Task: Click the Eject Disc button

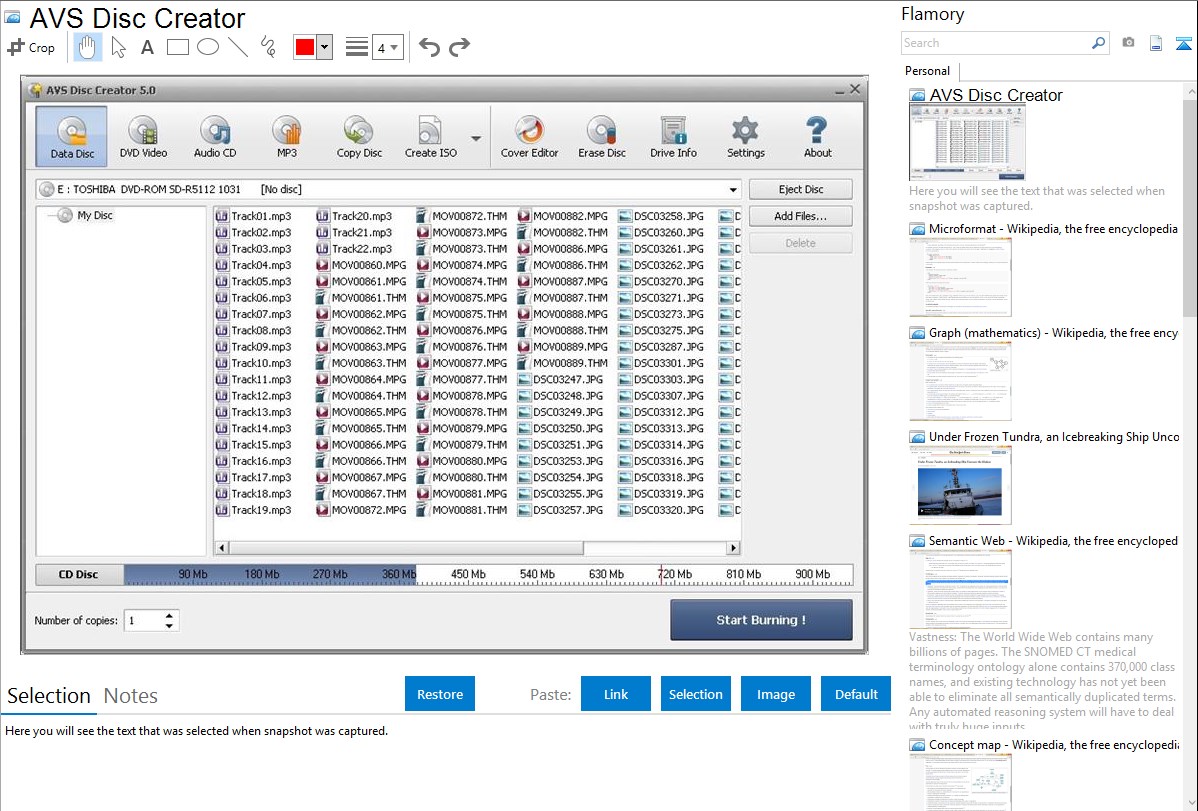Action: 801,190
